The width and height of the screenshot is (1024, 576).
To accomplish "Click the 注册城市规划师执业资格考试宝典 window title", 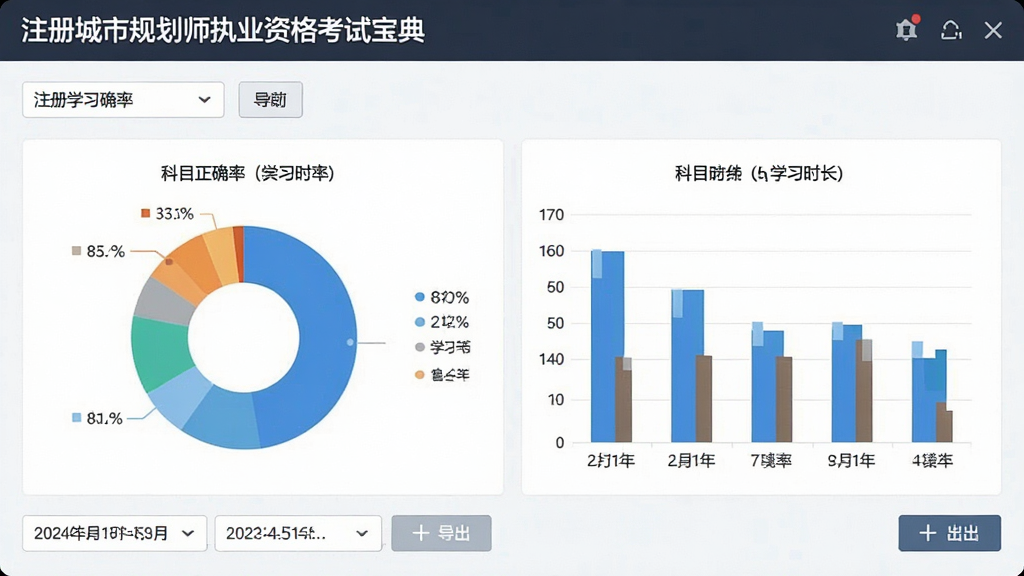I will [x=223, y=31].
